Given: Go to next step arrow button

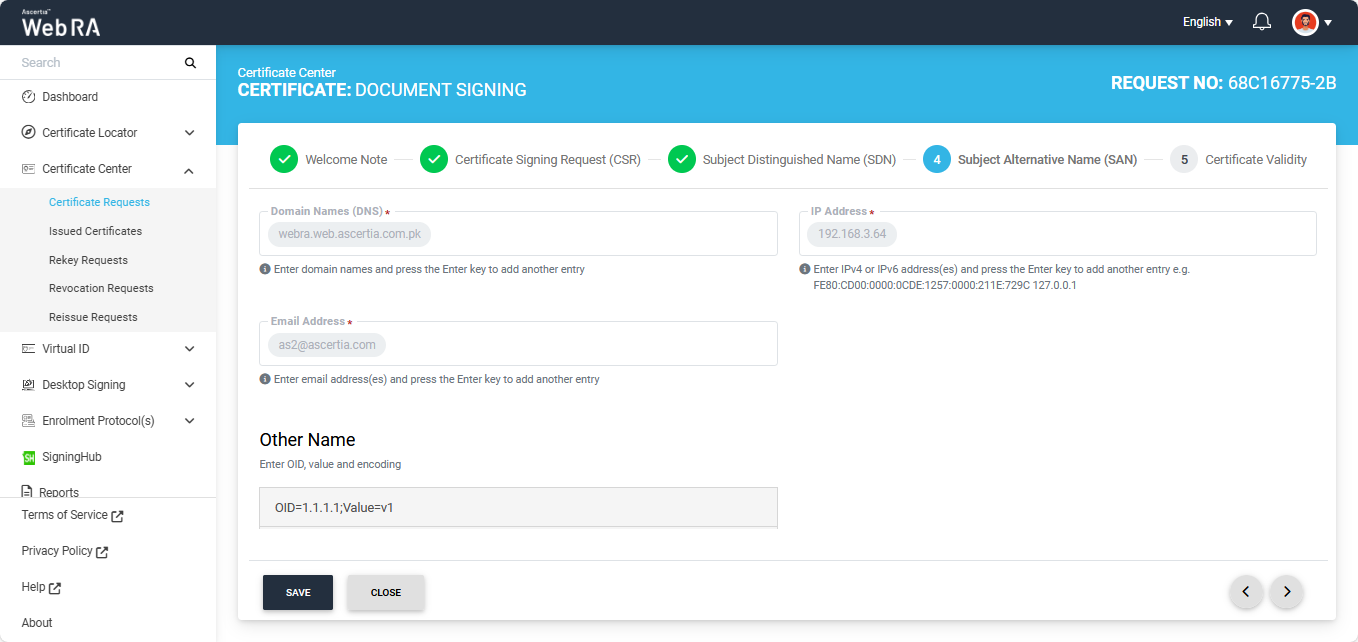Looking at the screenshot, I should (x=1286, y=592).
